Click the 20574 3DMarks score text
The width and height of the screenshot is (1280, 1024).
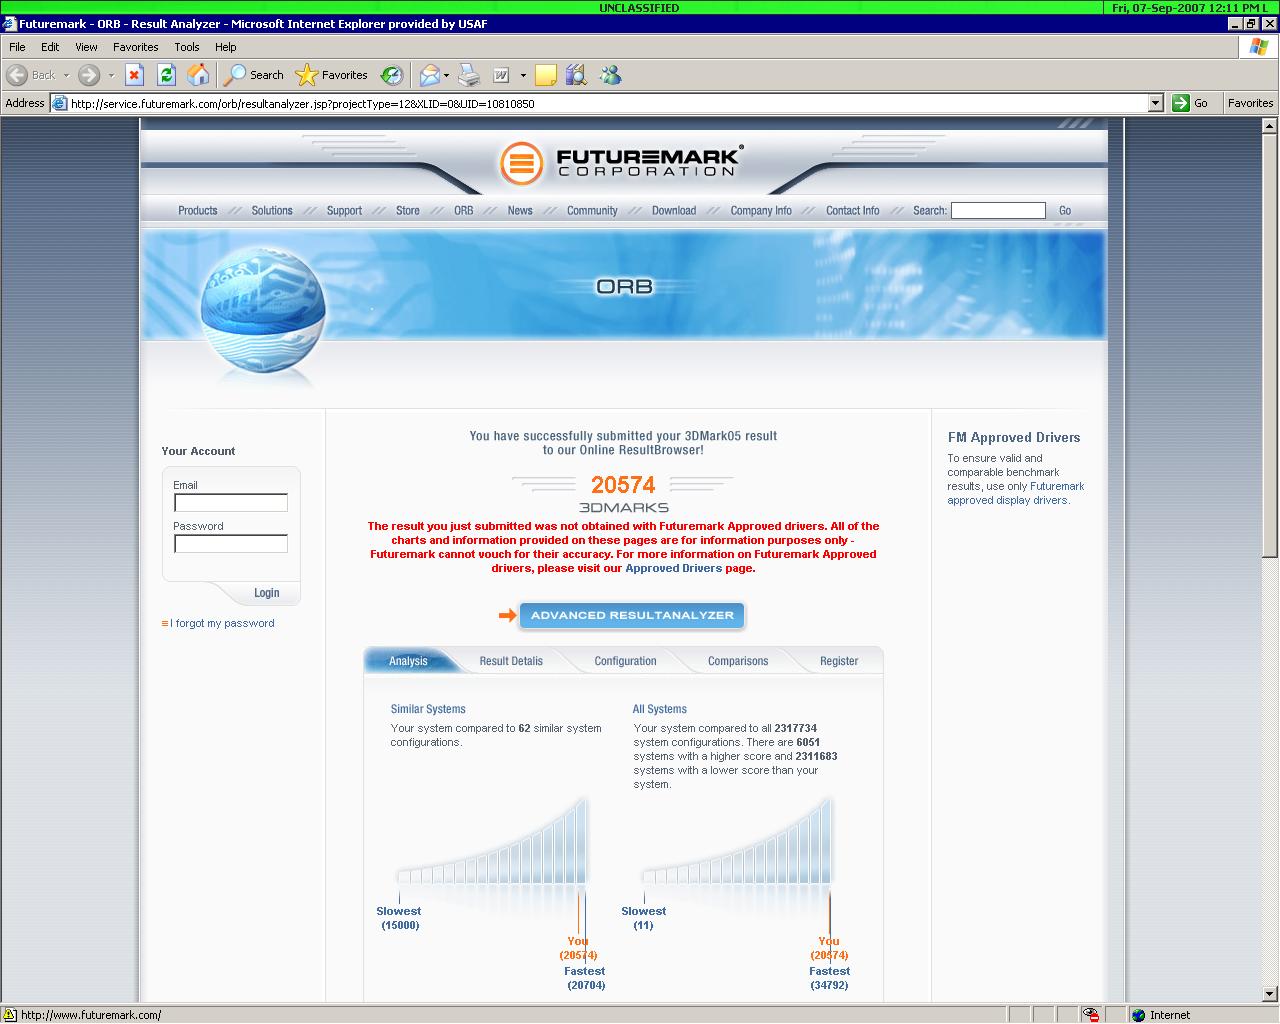coord(623,485)
